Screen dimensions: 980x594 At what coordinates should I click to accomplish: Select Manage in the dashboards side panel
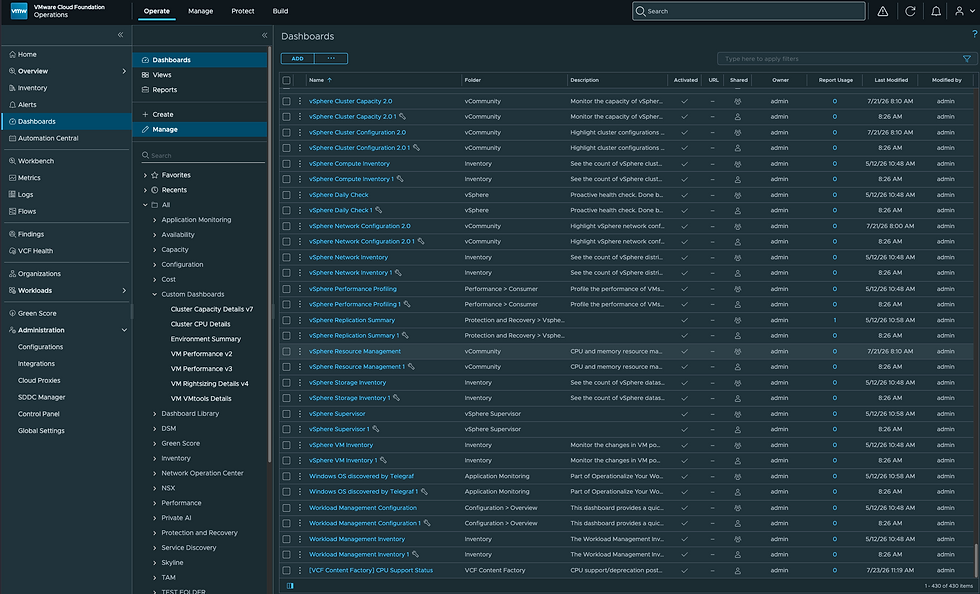(x=200, y=129)
